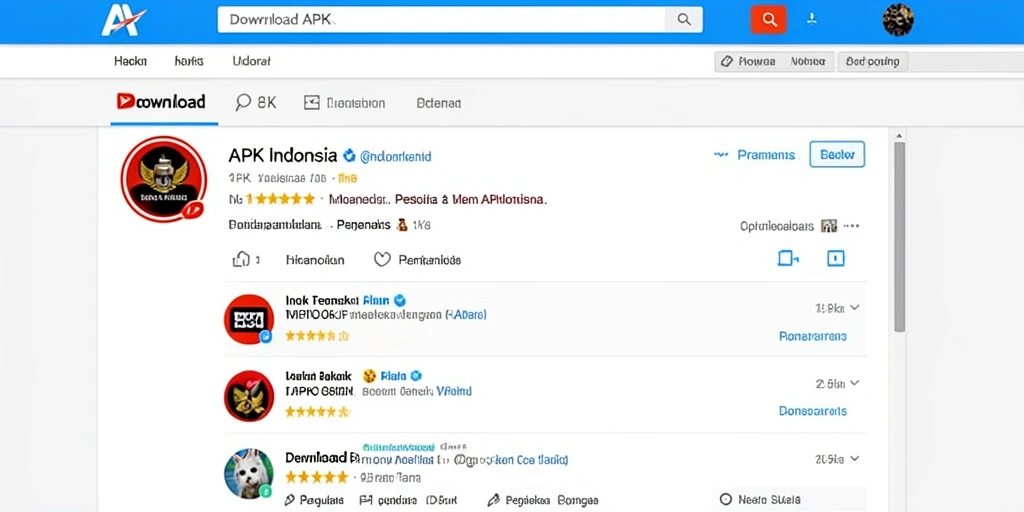Click the 'Inok Feonskal' star rating
This screenshot has height=512, width=1024.
click(x=317, y=336)
